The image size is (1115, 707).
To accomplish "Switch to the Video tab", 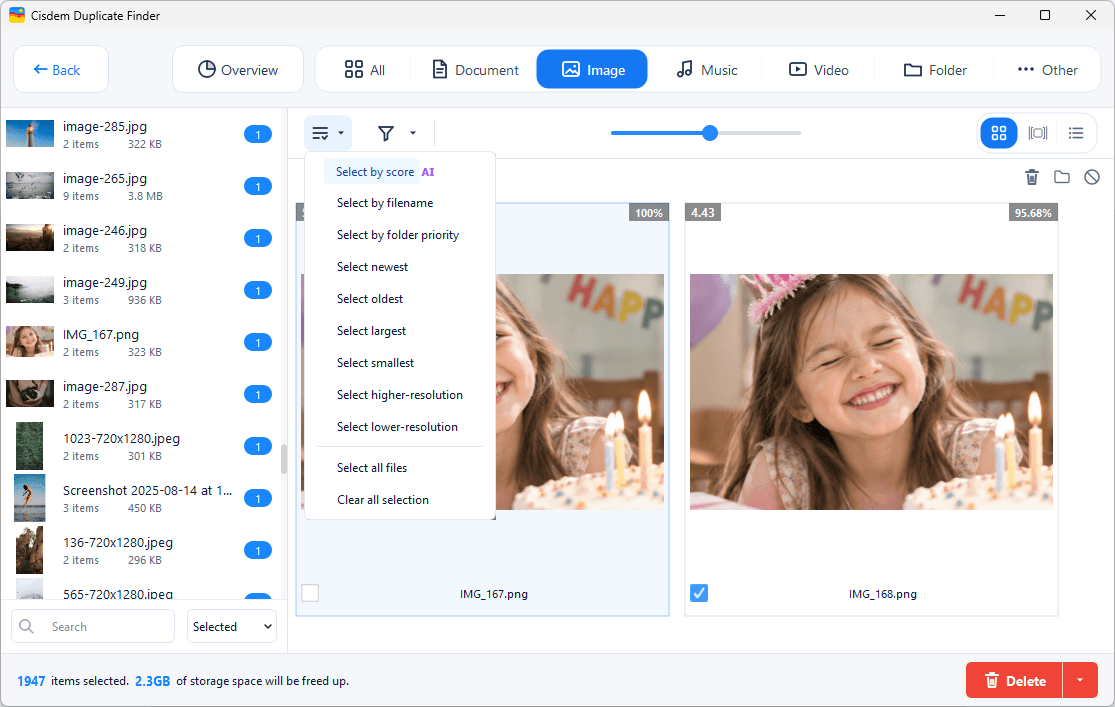I will click(818, 70).
